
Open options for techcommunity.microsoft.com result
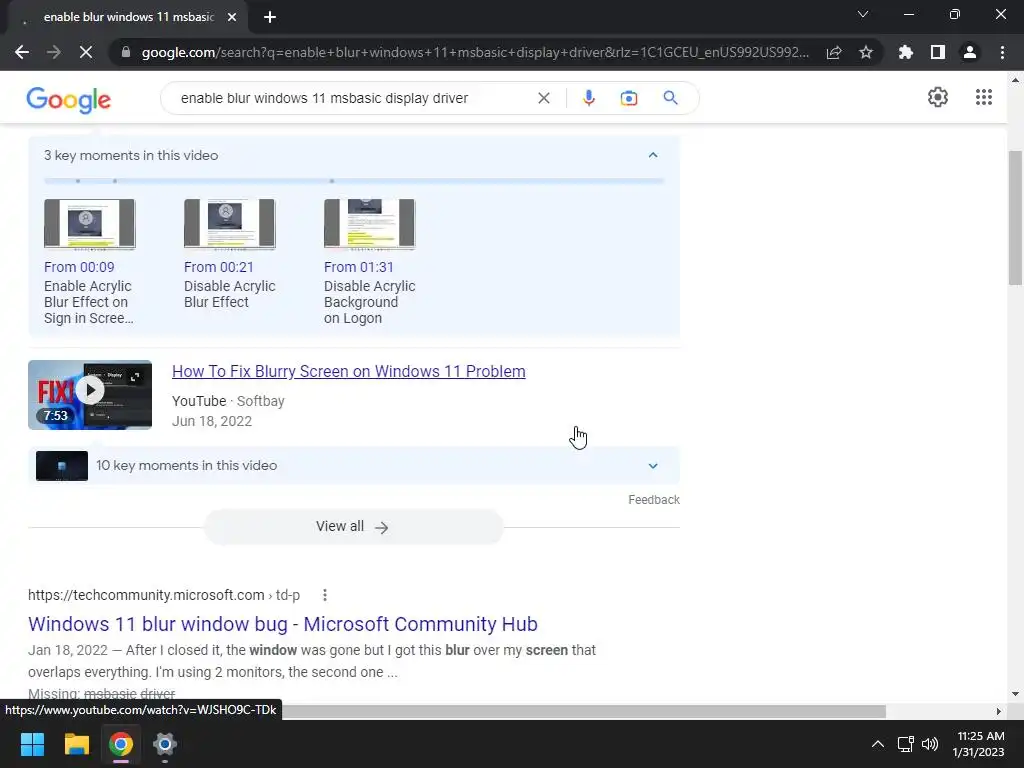click(x=325, y=595)
